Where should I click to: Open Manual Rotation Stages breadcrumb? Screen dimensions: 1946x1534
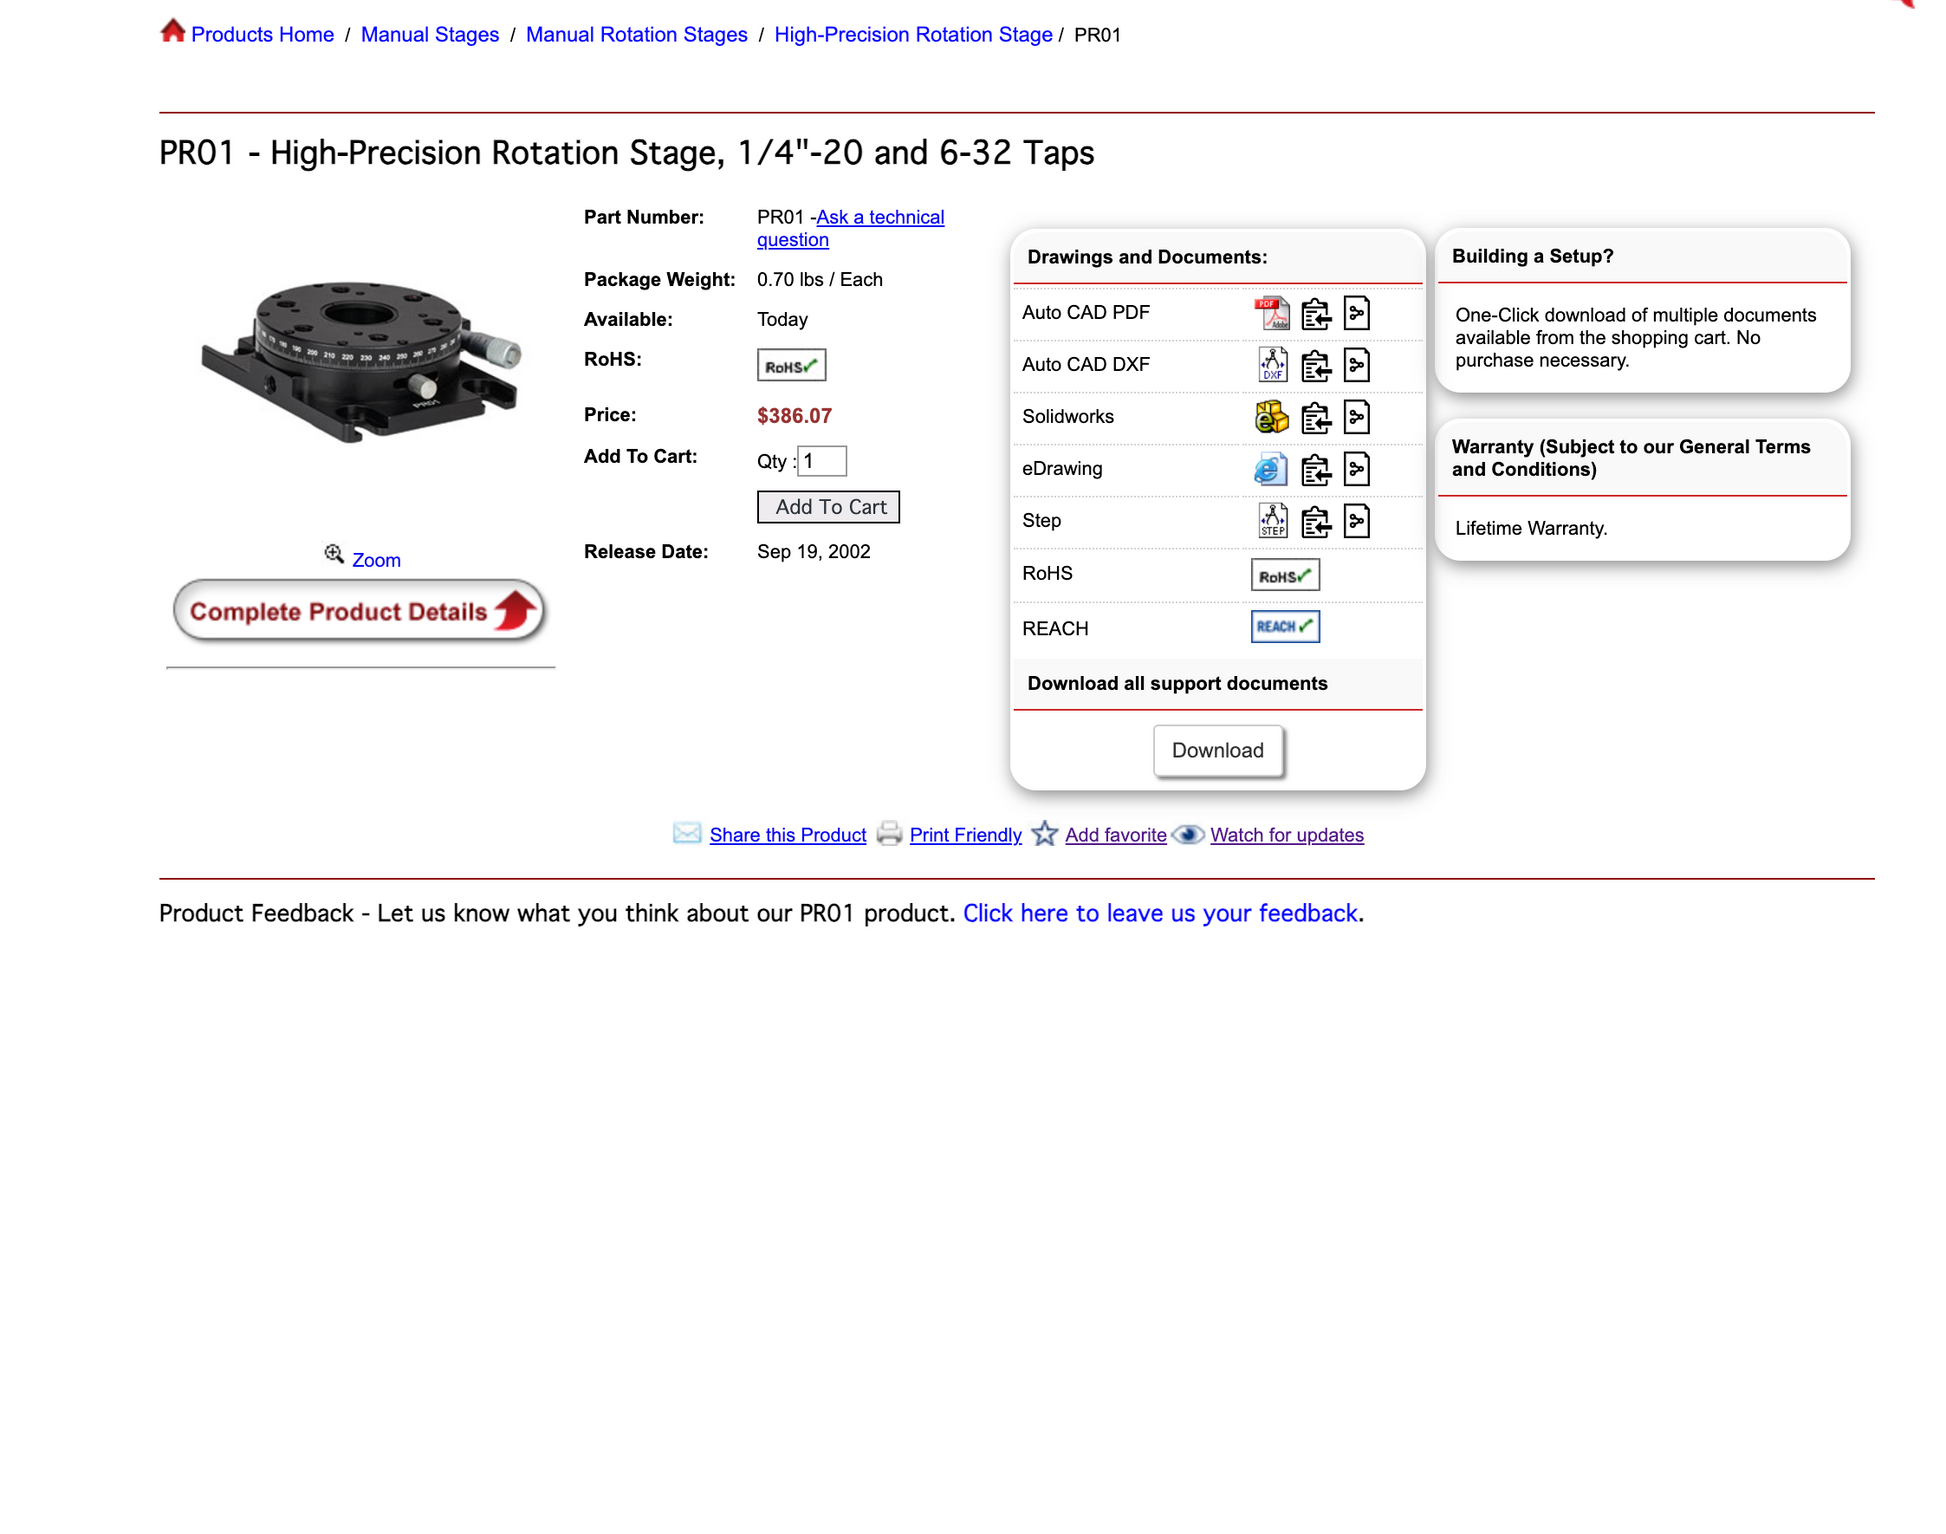tap(637, 34)
